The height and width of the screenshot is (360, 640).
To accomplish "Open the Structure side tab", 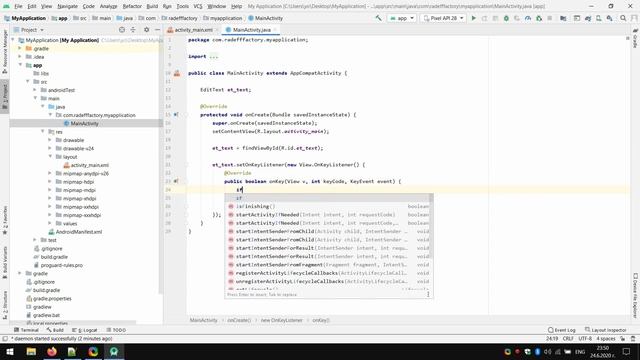I will (4, 304).
